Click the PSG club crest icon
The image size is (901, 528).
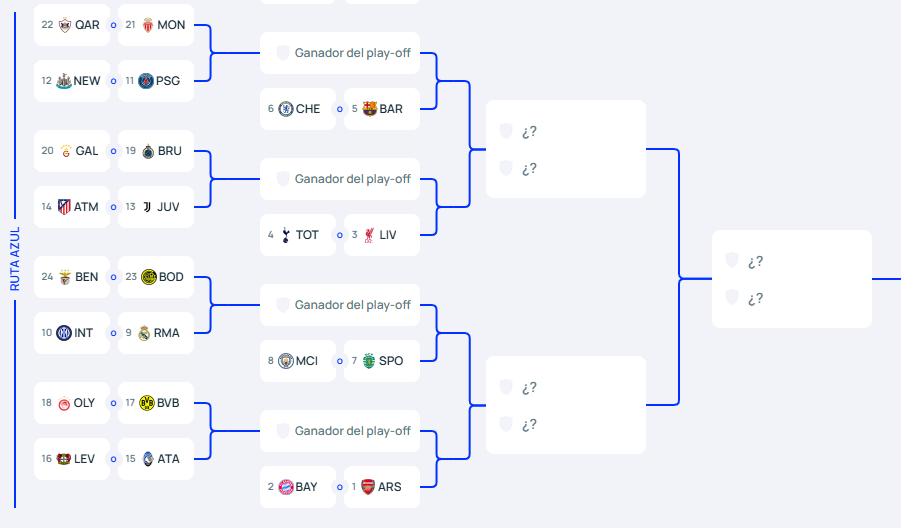146,81
